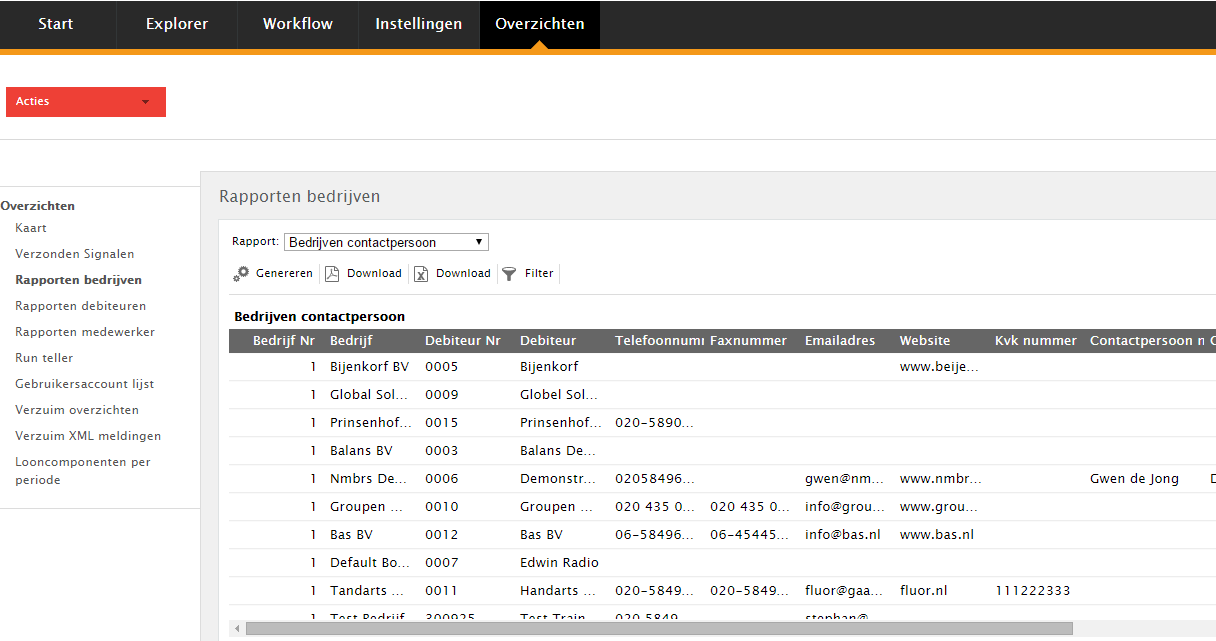This screenshot has width=1216, height=641.
Task: Click the Edwin Radio debiteur cell
Action: (x=559, y=563)
